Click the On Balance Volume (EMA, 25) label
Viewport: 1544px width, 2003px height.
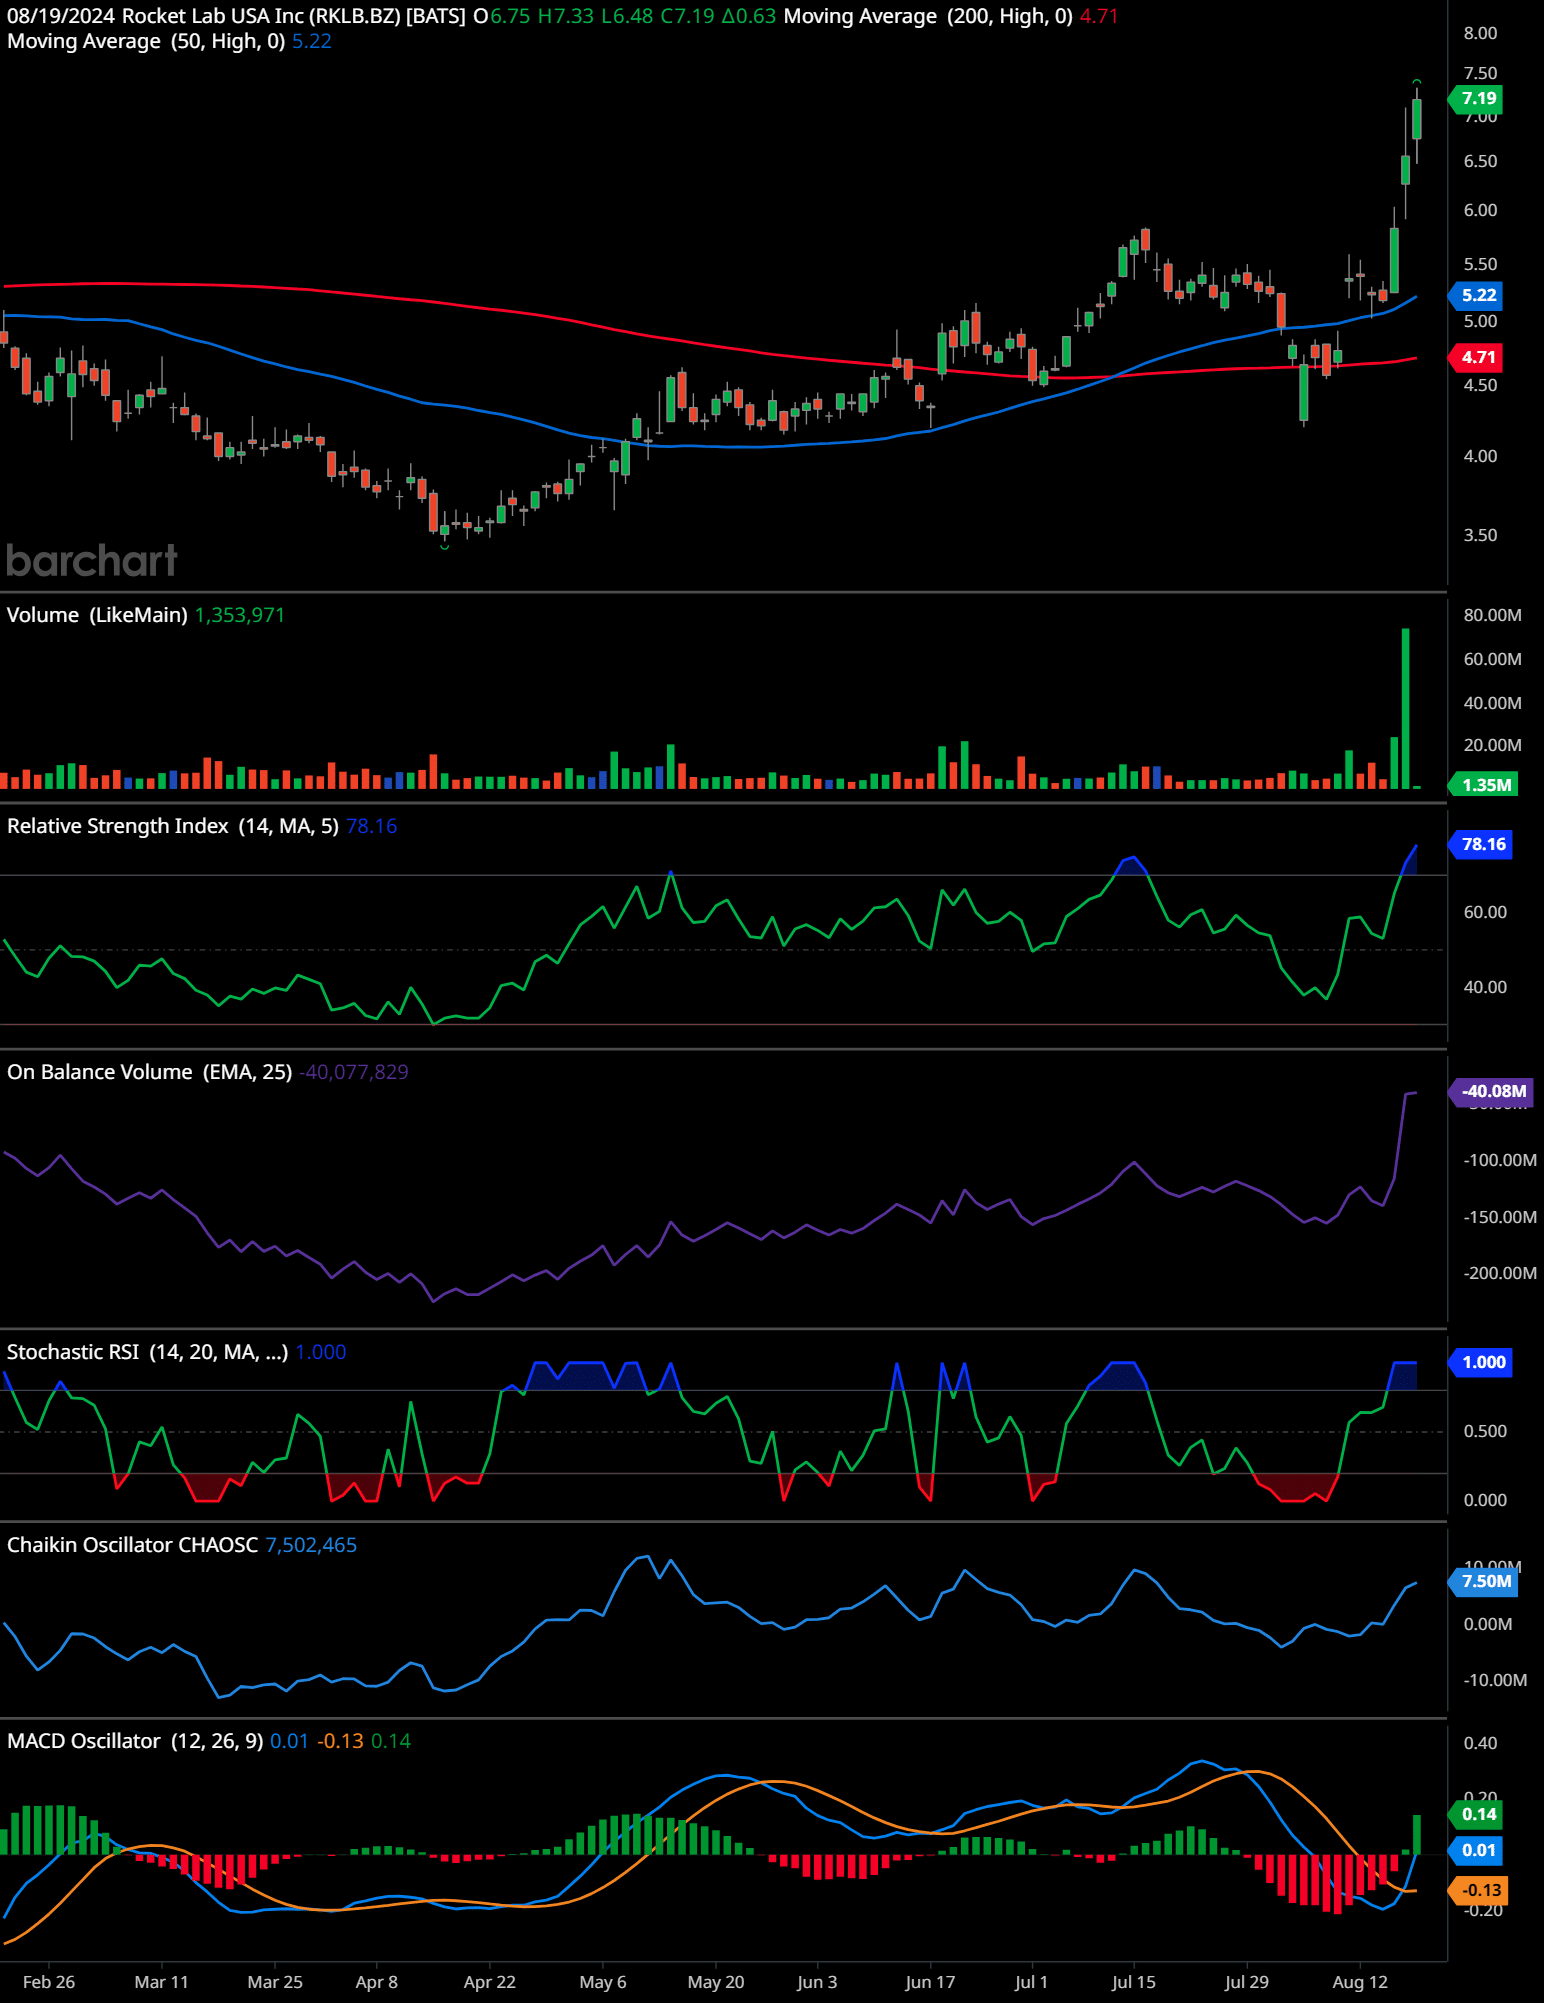[x=150, y=1072]
